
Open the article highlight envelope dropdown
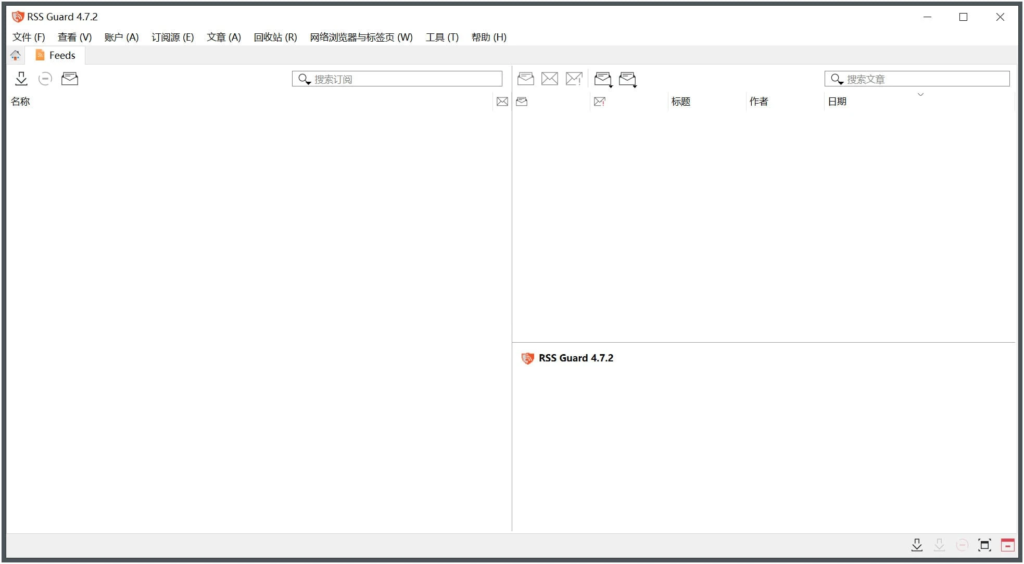click(x=603, y=80)
